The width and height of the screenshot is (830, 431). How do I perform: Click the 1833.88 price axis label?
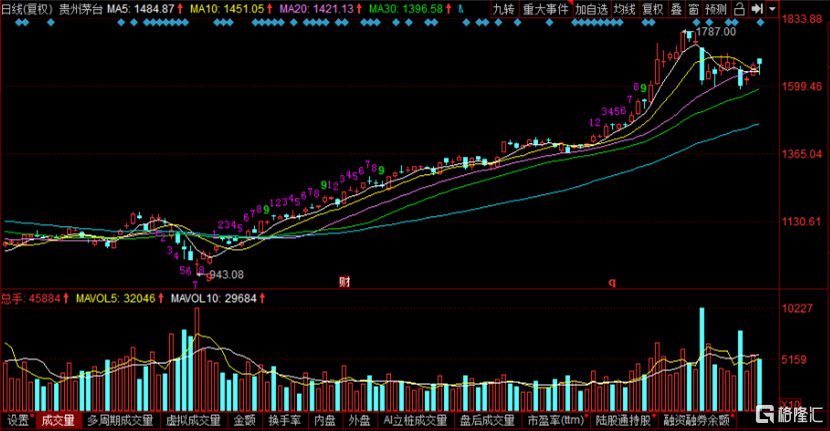[802, 19]
